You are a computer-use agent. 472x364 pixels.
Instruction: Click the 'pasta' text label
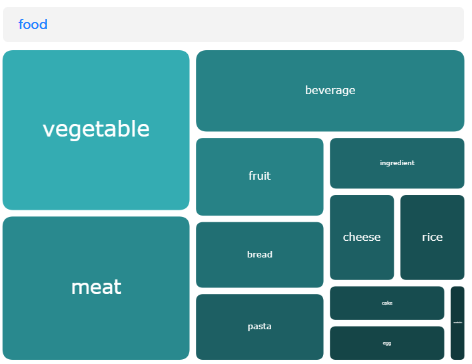tap(259, 326)
